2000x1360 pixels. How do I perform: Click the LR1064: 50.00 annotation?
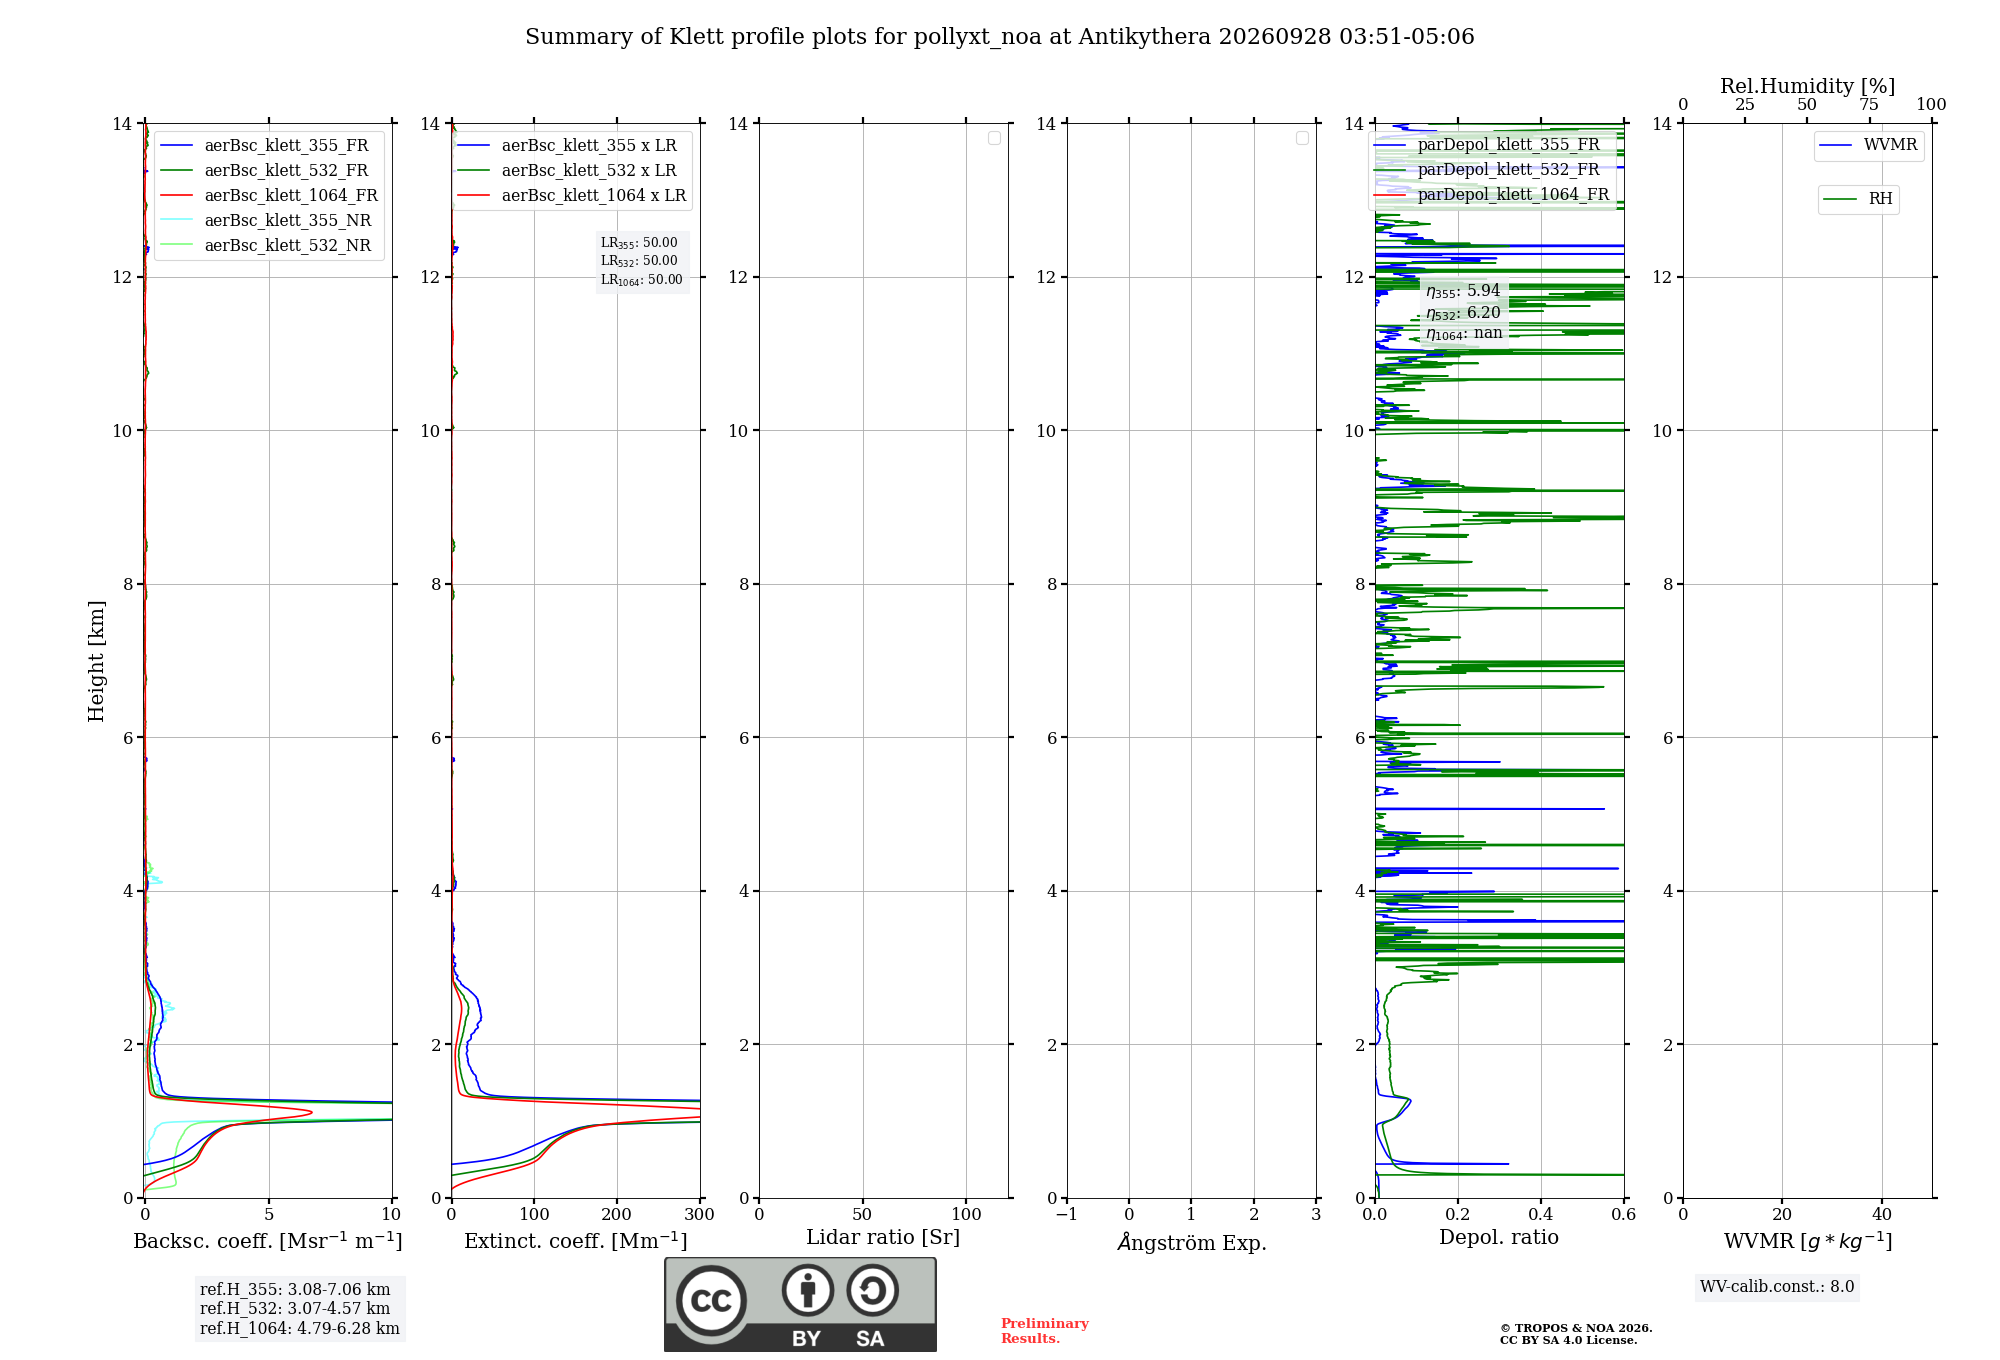[x=642, y=280]
